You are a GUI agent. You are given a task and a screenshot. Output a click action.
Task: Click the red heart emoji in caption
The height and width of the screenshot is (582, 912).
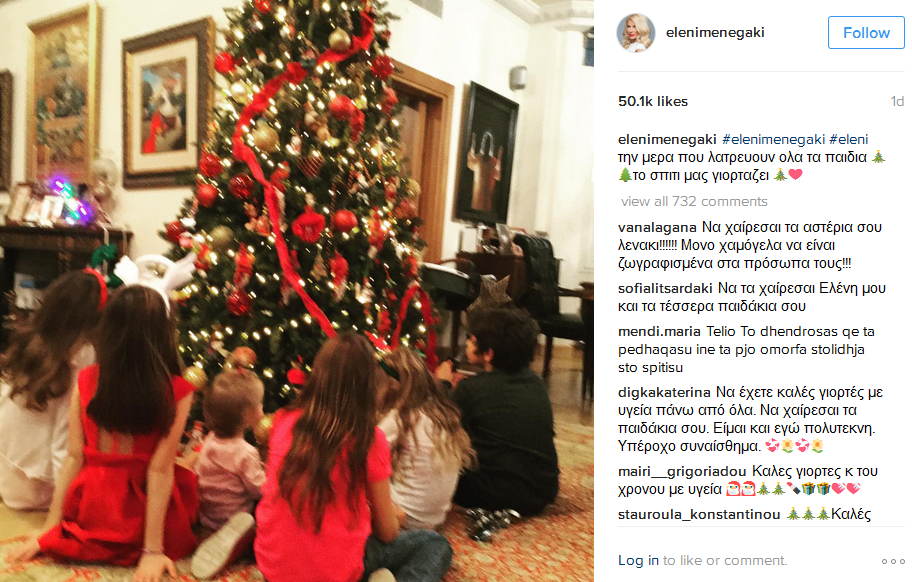pyautogui.click(x=796, y=174)
